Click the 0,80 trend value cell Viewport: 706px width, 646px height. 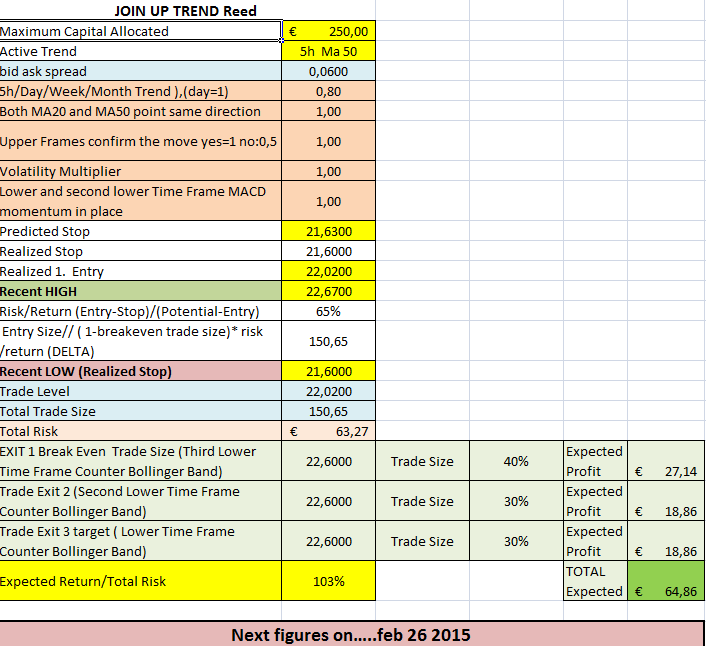coord(328,91)
